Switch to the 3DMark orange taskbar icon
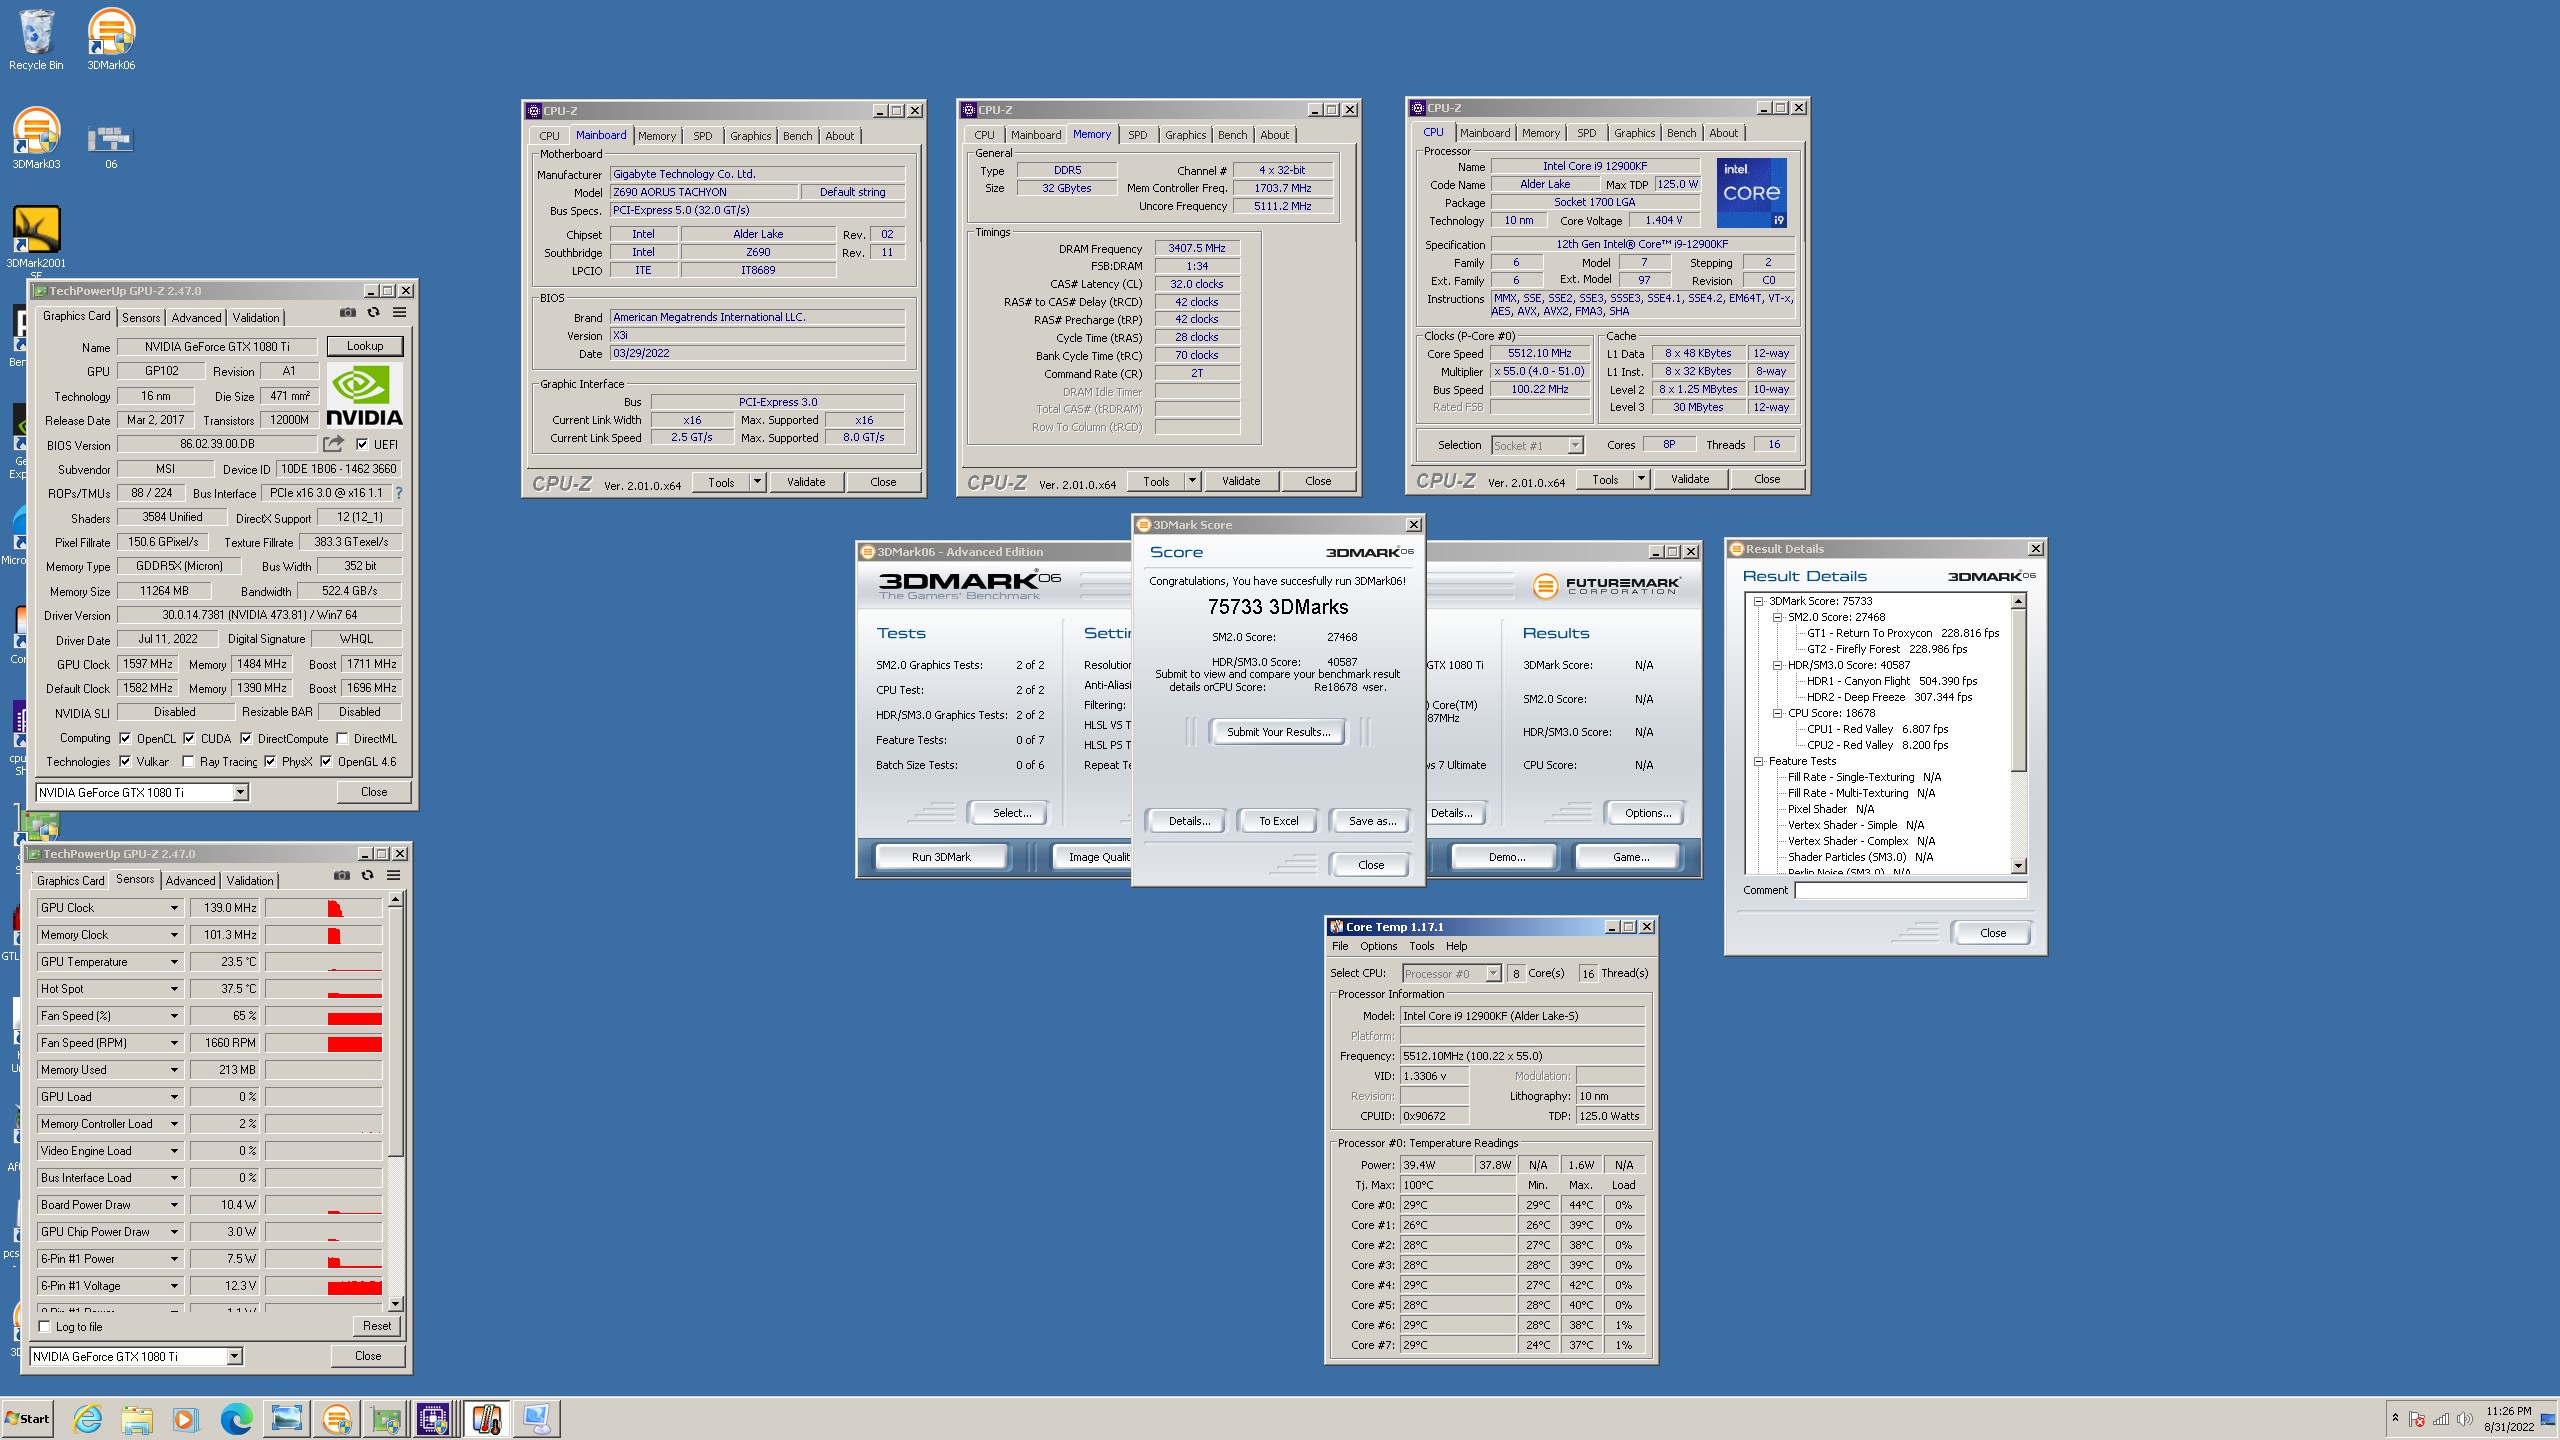 [336, 1418]
